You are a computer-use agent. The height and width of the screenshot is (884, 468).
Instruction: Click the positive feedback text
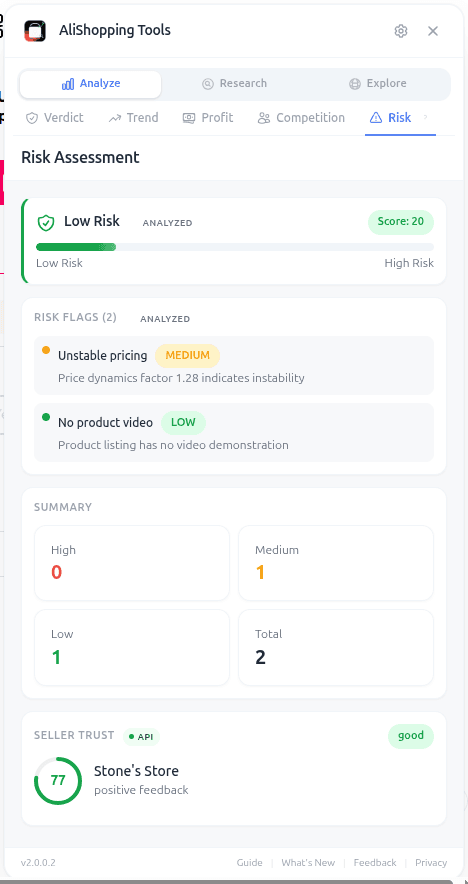141,790
